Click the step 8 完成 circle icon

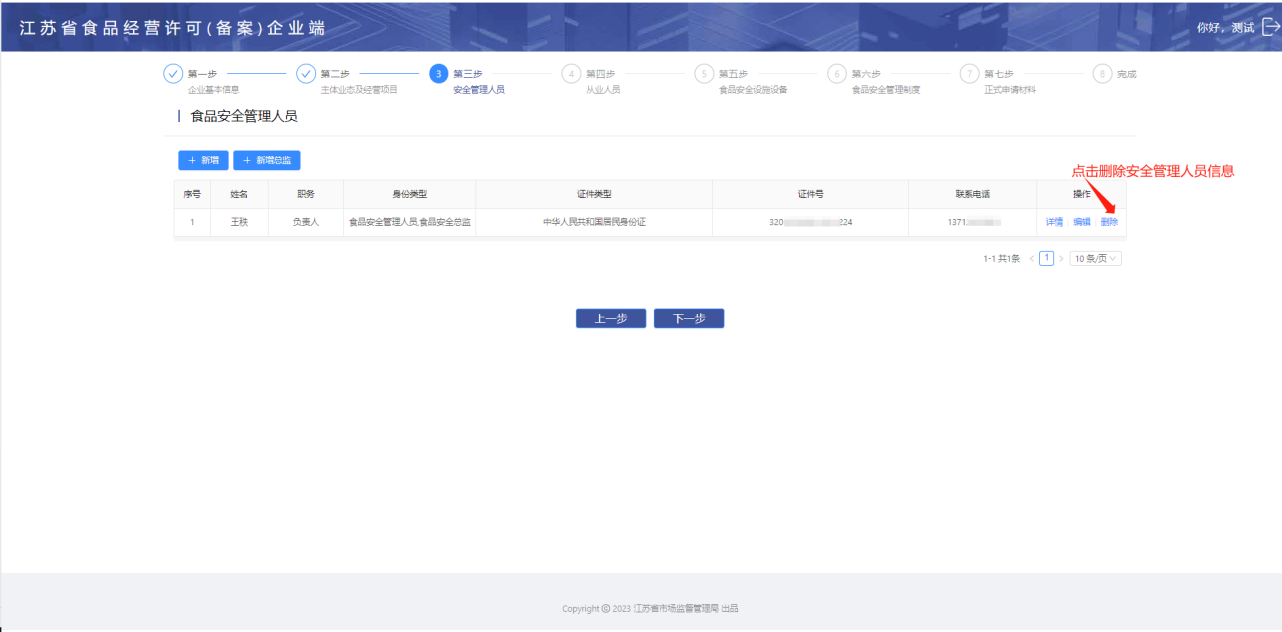[x=1102, y=74]
